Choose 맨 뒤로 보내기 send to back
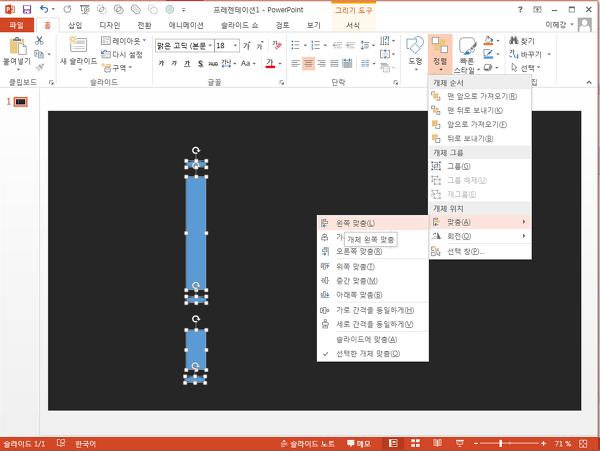 click(x=480, y=110)
